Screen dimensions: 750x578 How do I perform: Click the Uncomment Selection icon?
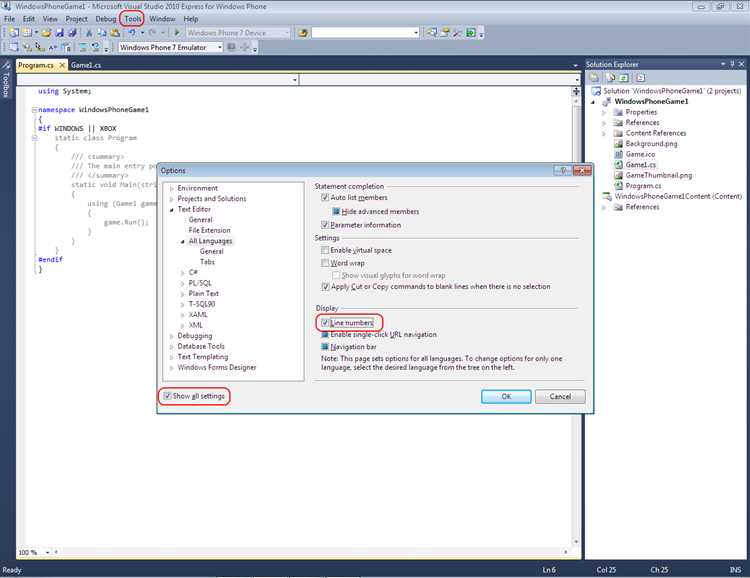pos(96,47)
